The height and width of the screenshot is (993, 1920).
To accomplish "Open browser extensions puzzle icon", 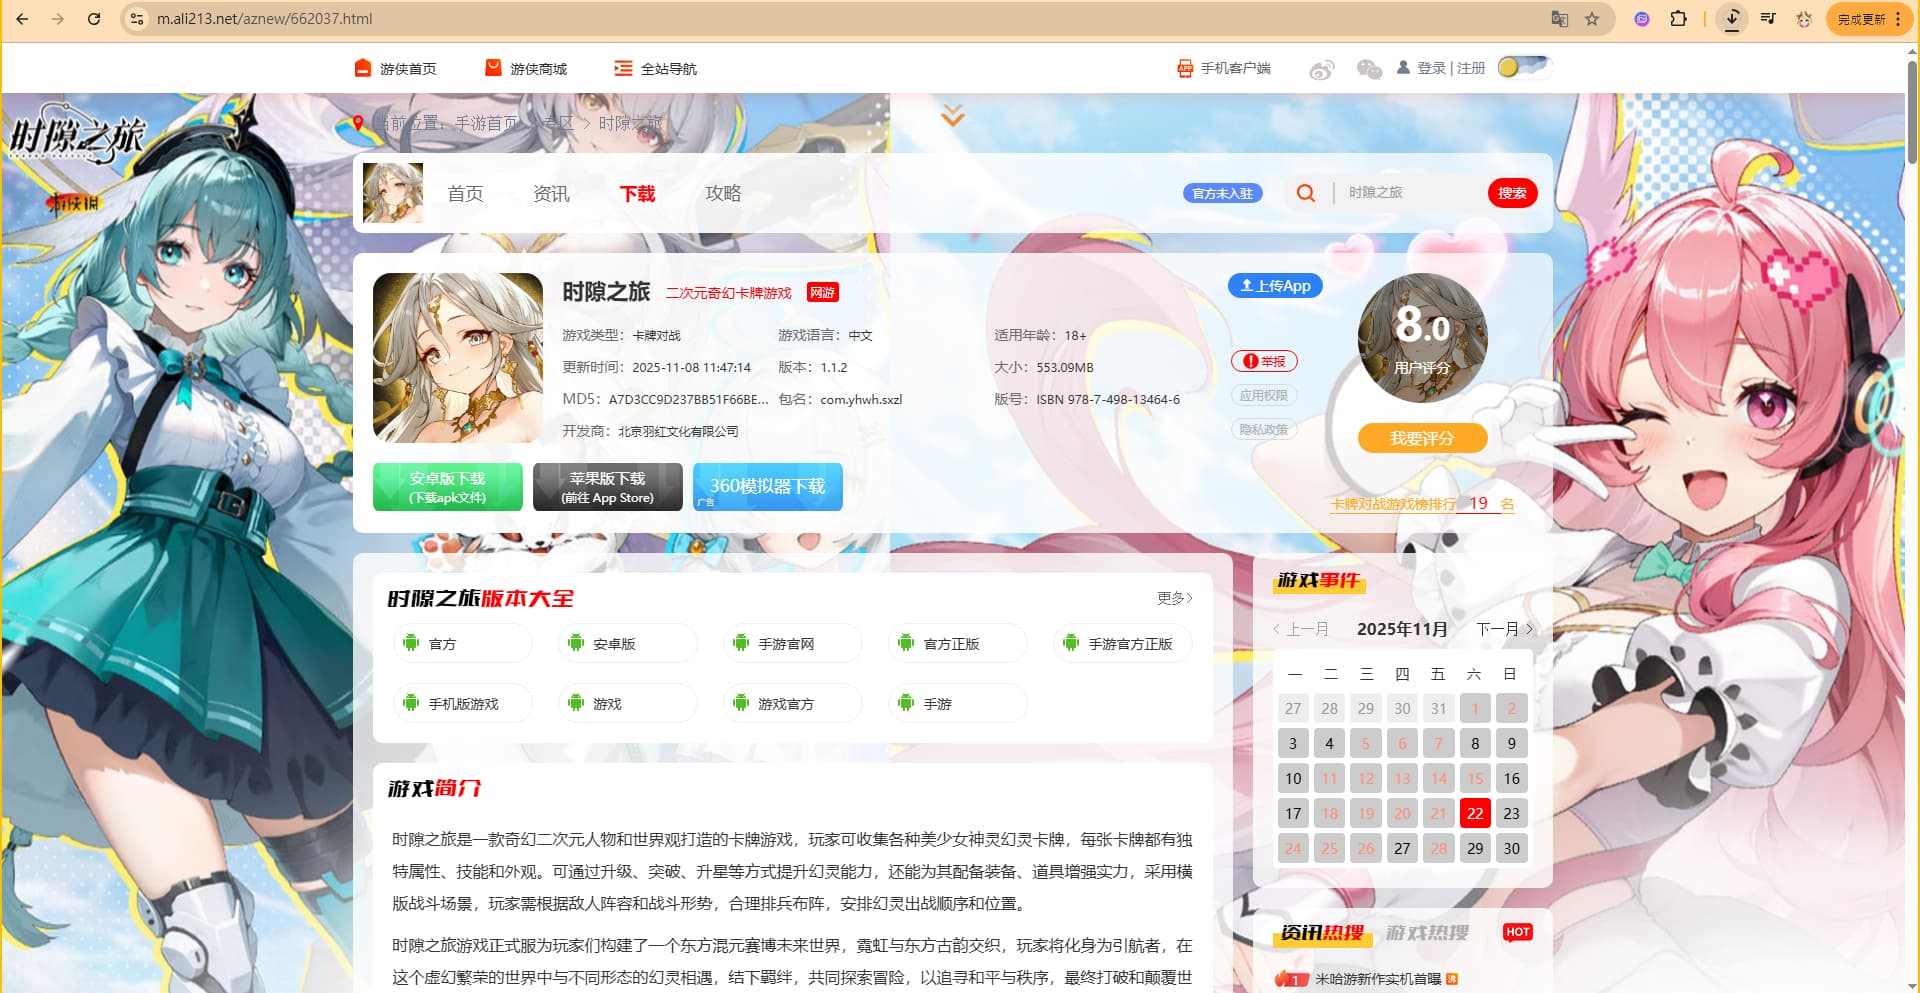I will pos(1678,19).
